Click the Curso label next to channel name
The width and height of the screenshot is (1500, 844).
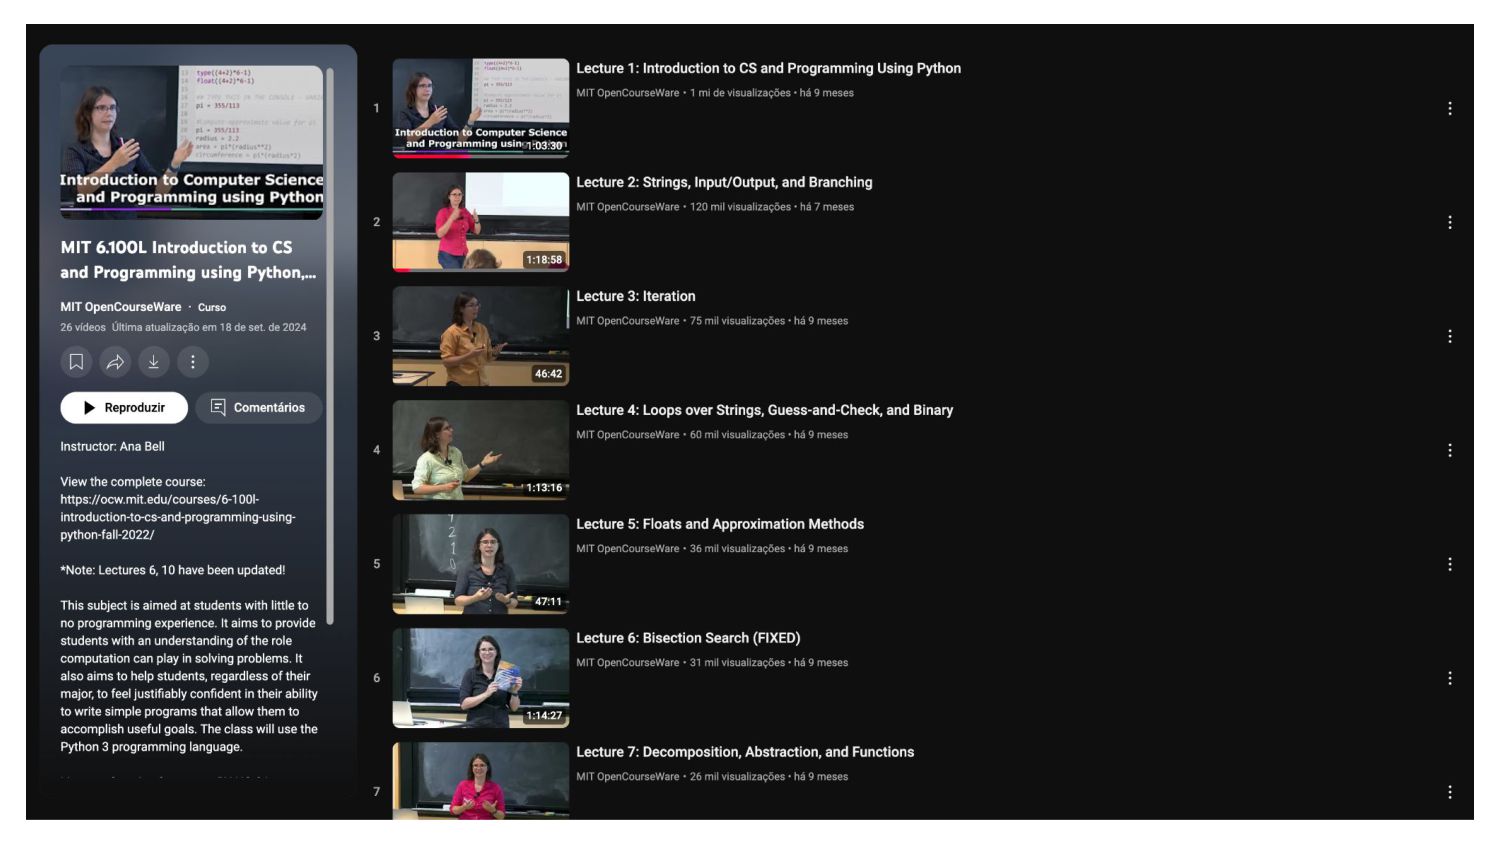pyautogui.click(x=212, y=308)
